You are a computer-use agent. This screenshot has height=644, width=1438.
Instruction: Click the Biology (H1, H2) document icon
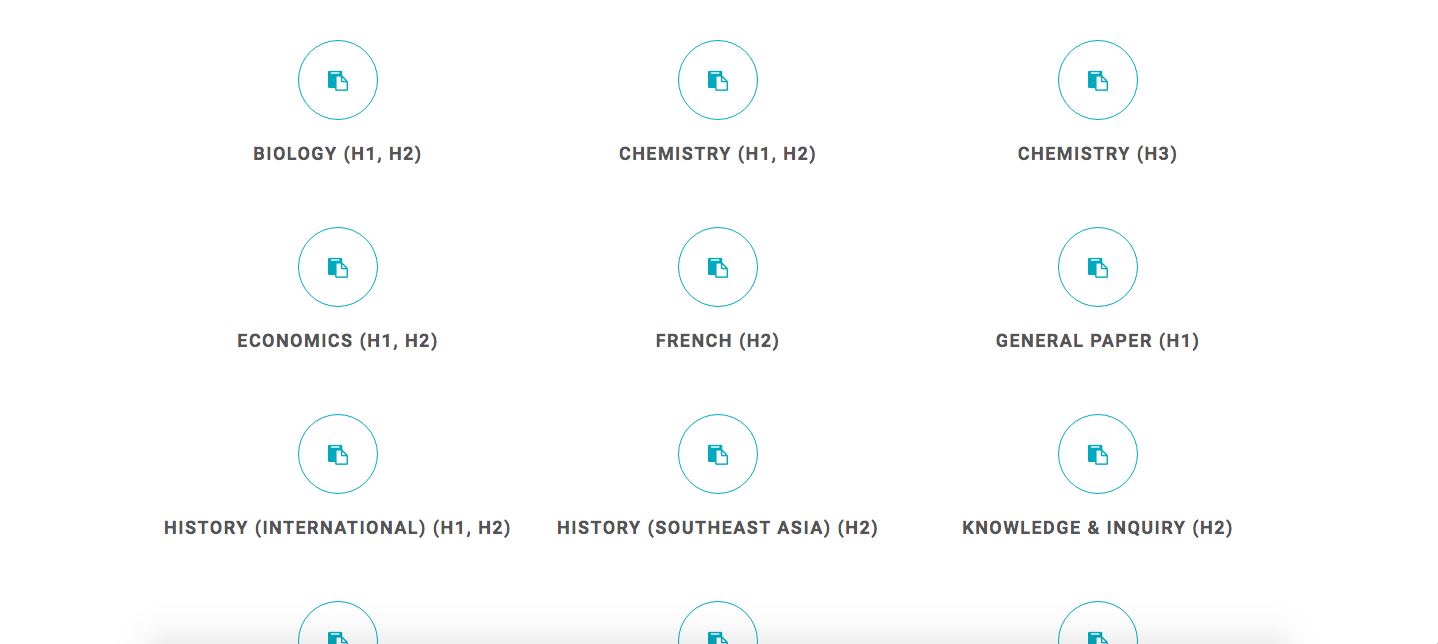[x=338, y=81]
